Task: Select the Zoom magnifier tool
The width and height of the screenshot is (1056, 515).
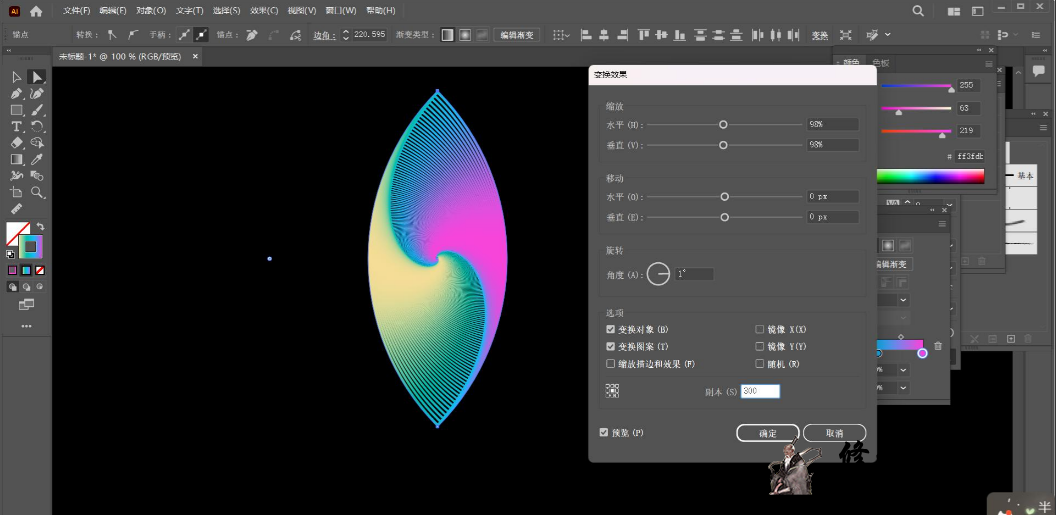Action: pyautogui.click(x=37, y=192)
